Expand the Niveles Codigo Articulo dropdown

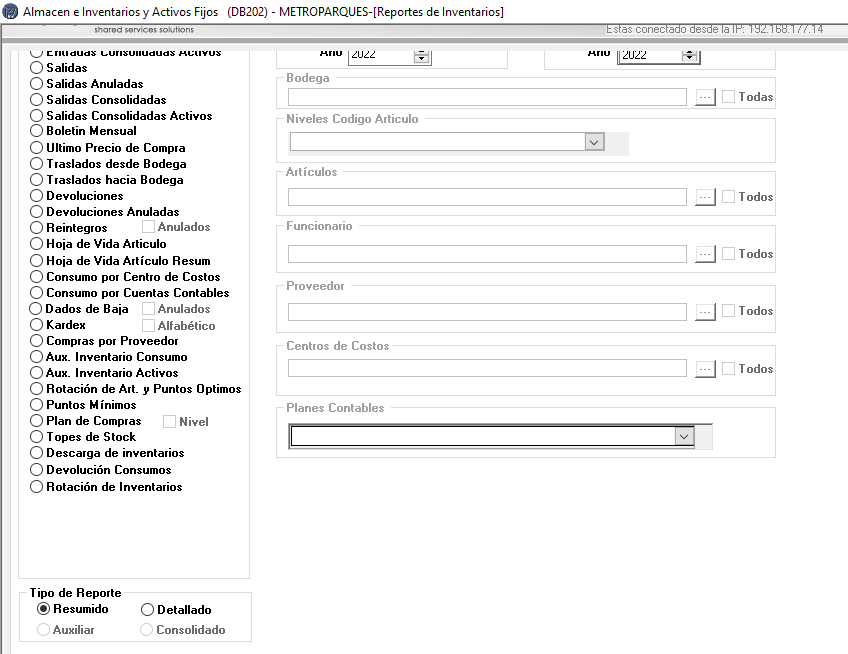(594, 142)
